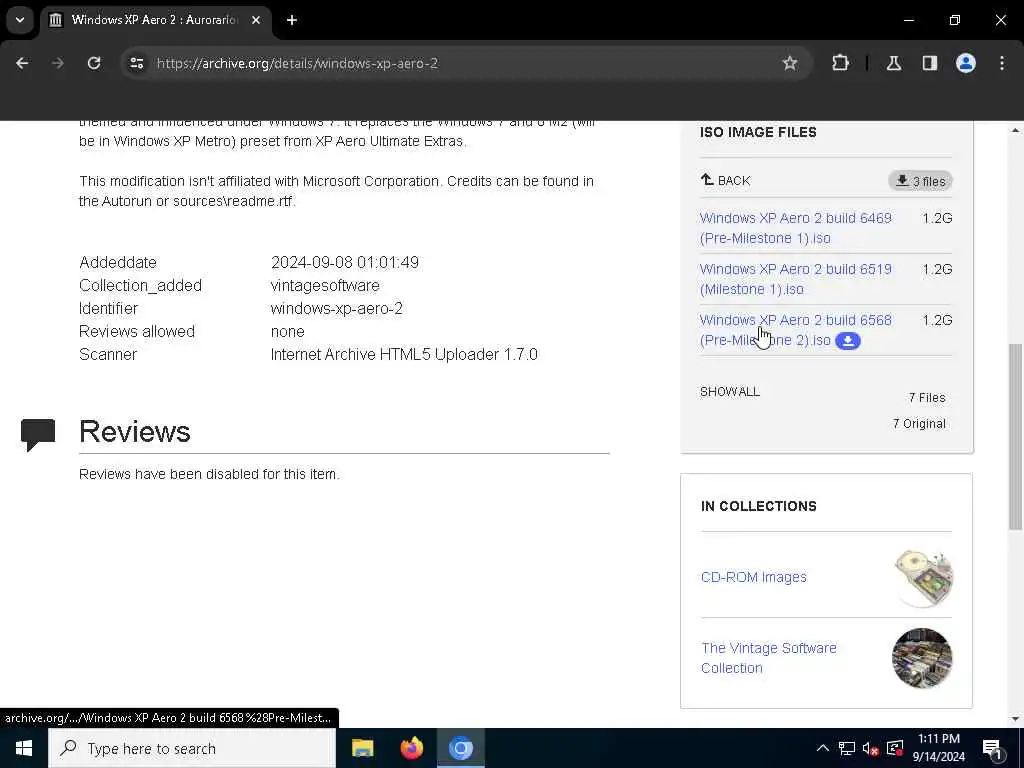This screenshot has width=1024, height=768.
Task: Select the Windows XP Aero 2 tab
Action: coord(155,20)
